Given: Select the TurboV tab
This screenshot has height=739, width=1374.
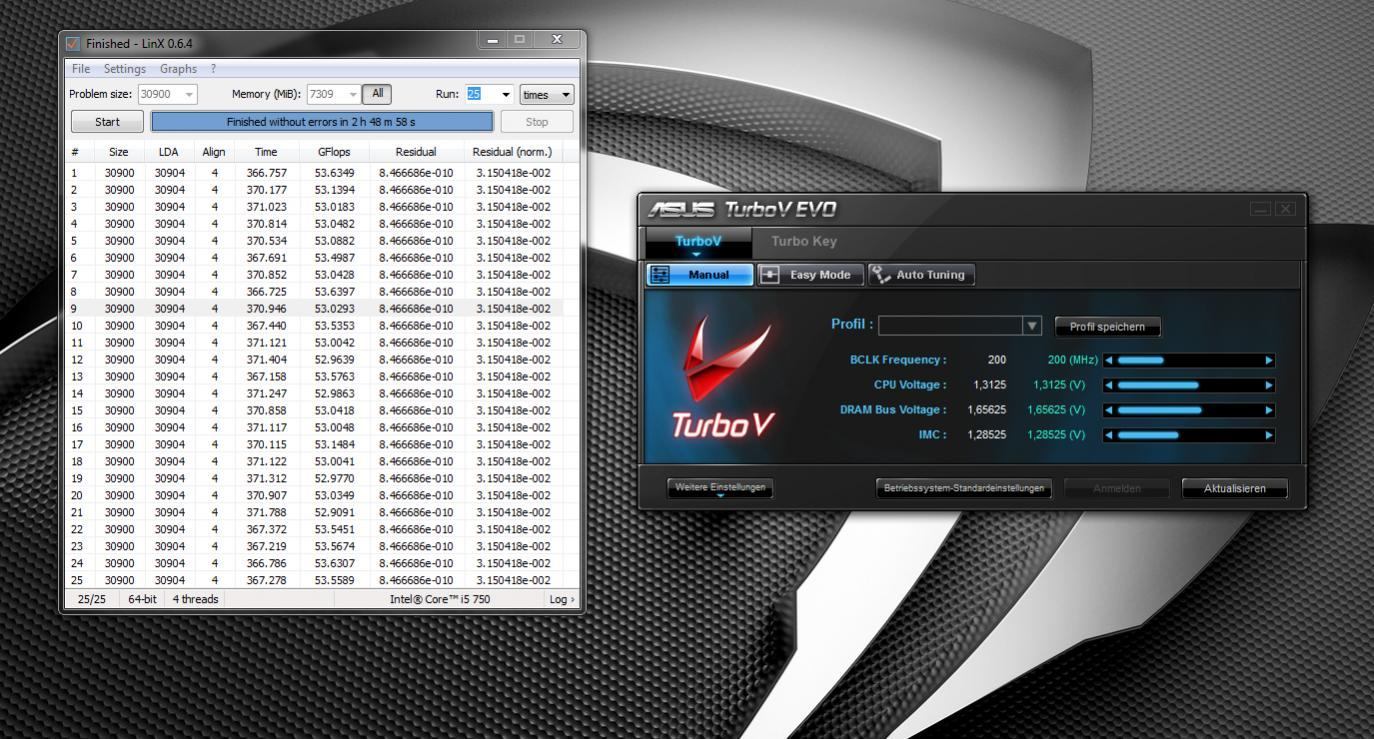Looking at the screenshot, I should (698, 241).
